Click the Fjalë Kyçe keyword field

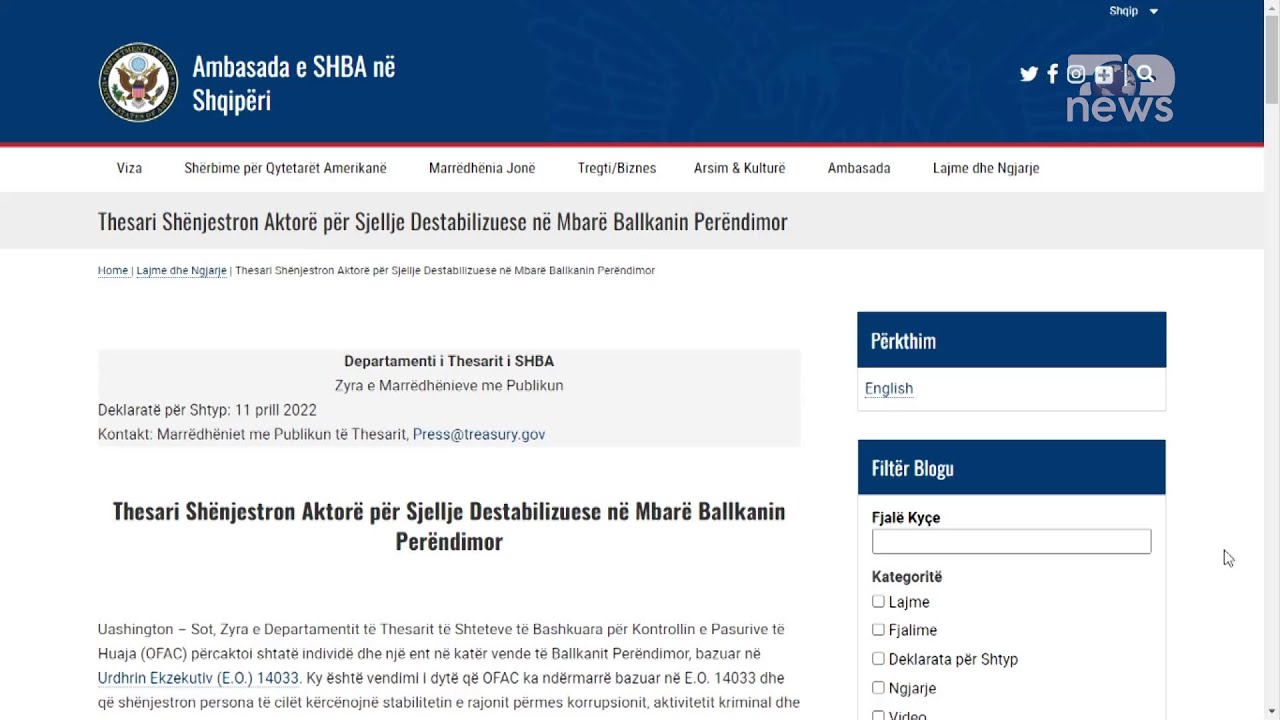point(1011,541)
